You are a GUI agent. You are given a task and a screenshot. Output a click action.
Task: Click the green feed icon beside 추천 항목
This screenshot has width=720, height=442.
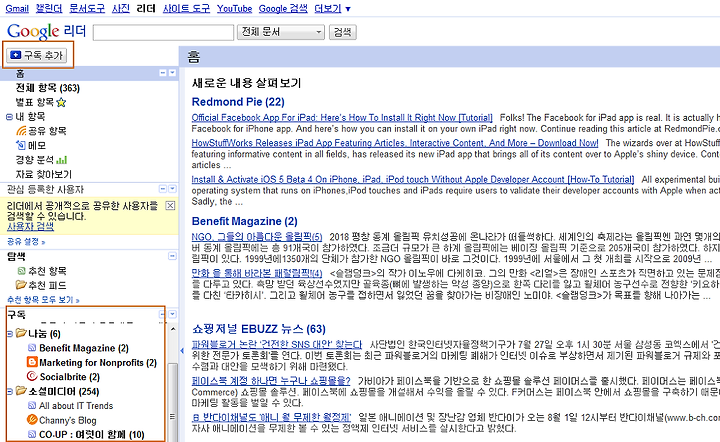(21, 271)
